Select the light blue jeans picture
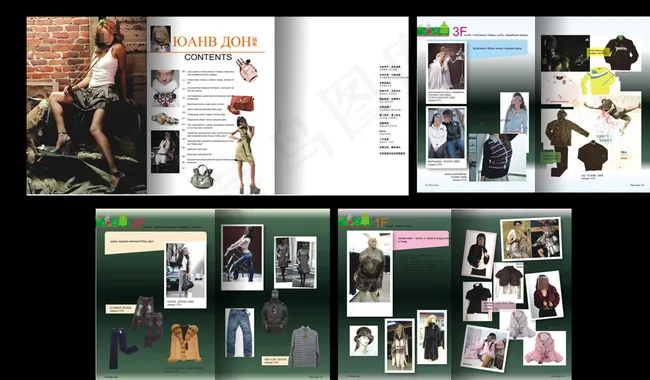Screen dimensions: 650x380 [240, 332]
